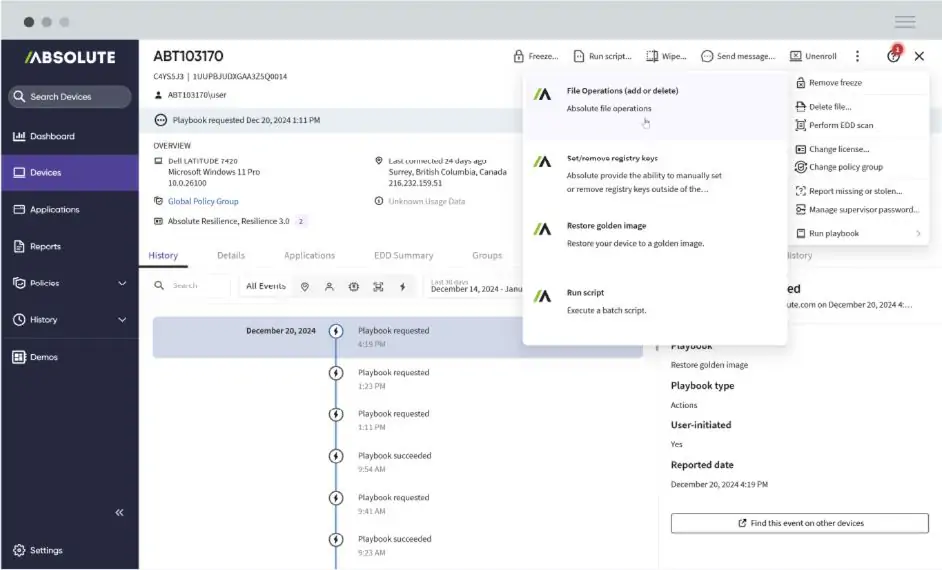The image size is (942, 570).
Task: Open the Applications tab of device
Action: coord(309,255)
